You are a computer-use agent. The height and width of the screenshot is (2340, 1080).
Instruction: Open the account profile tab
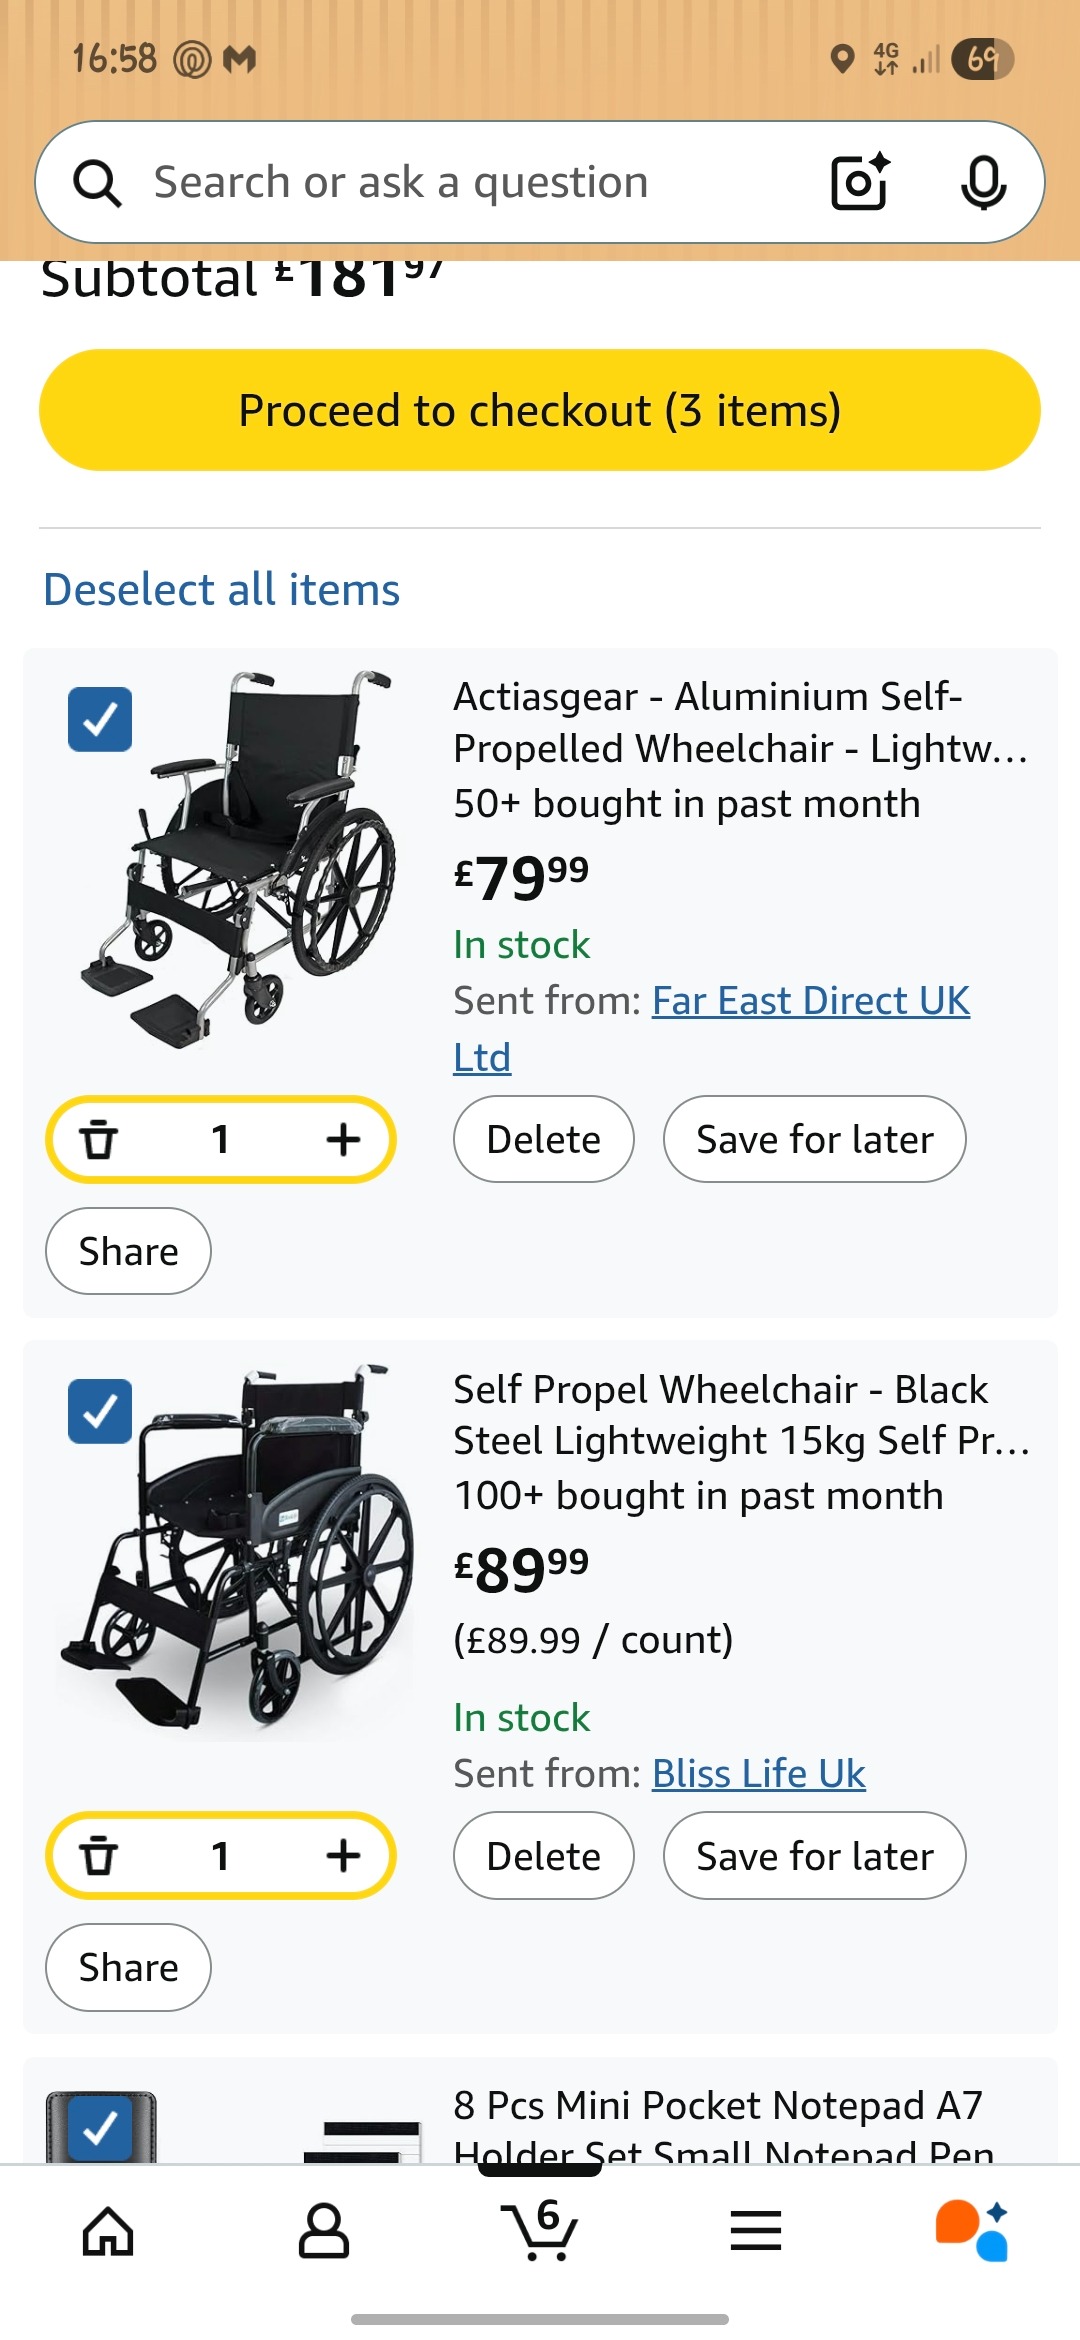click(324, 2231)
